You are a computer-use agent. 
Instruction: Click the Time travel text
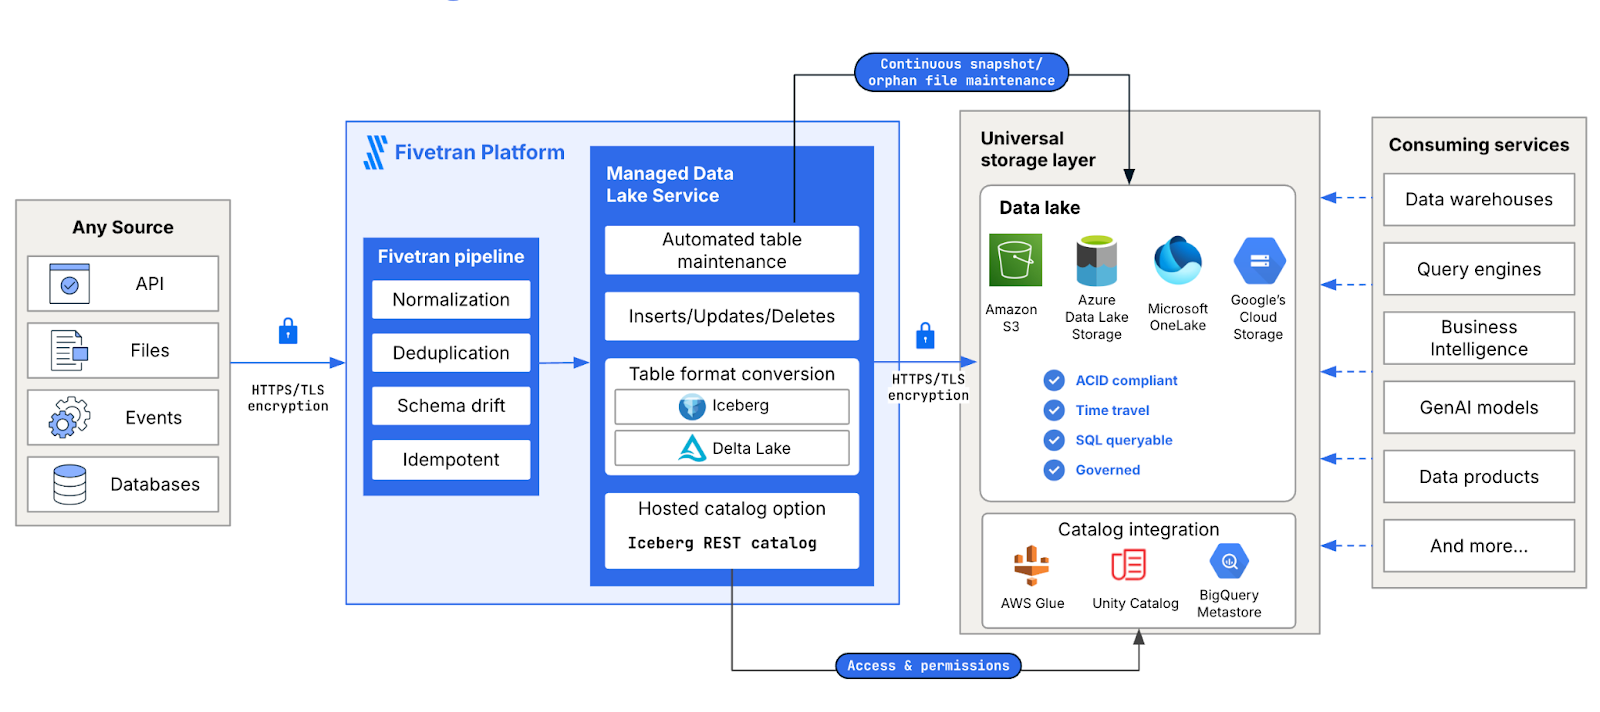click(1112, 410)
